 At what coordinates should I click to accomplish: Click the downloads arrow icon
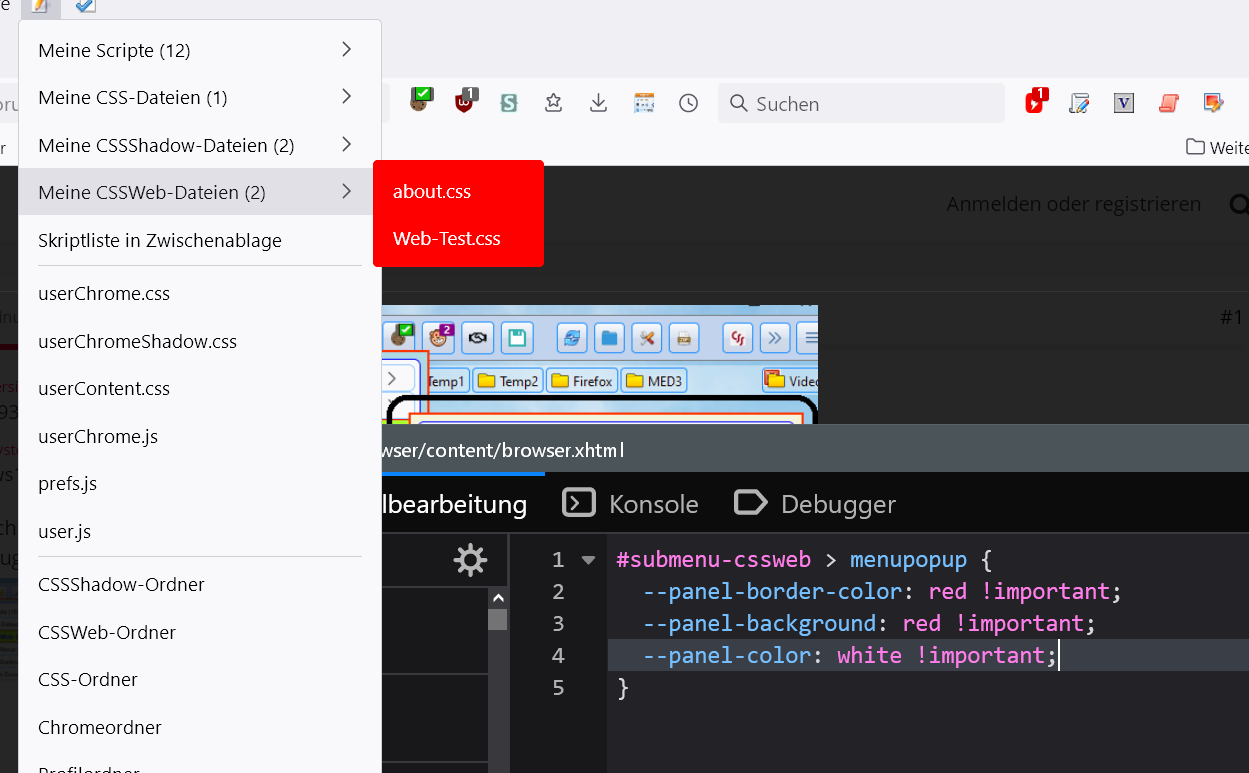click(x=598, y=103)
